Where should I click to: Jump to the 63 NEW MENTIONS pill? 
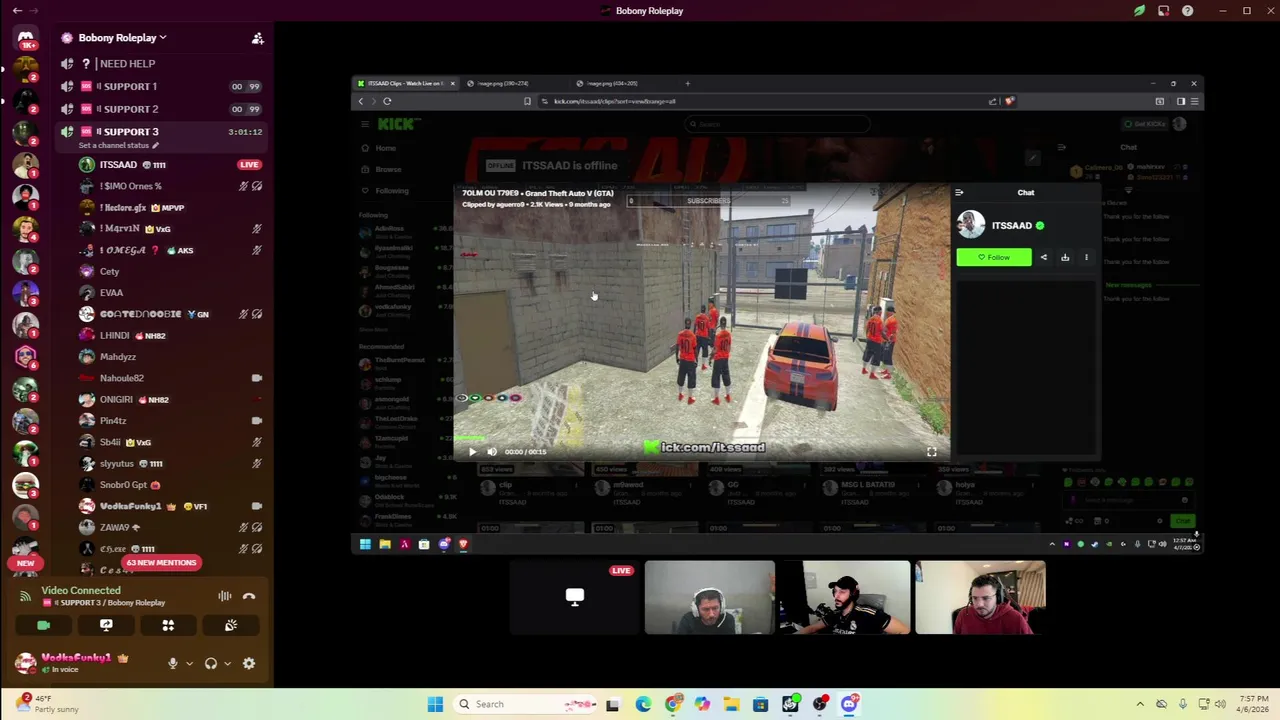click(x=161, y=563)
